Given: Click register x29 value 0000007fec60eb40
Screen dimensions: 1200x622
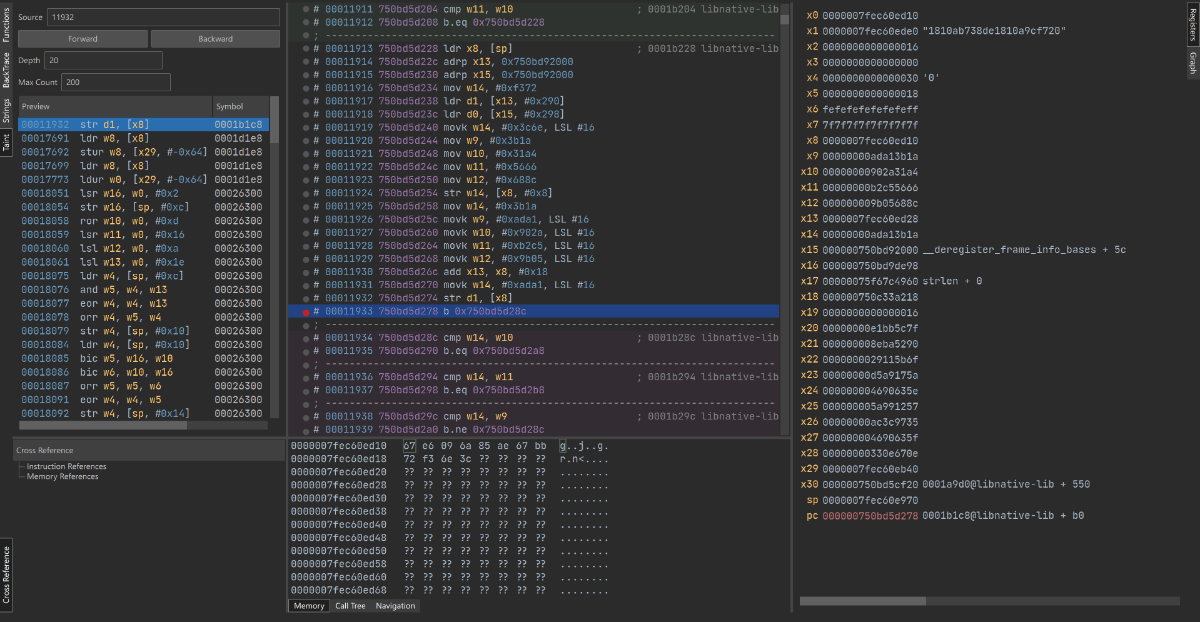Looking at the screenshot, I should 869,469.
